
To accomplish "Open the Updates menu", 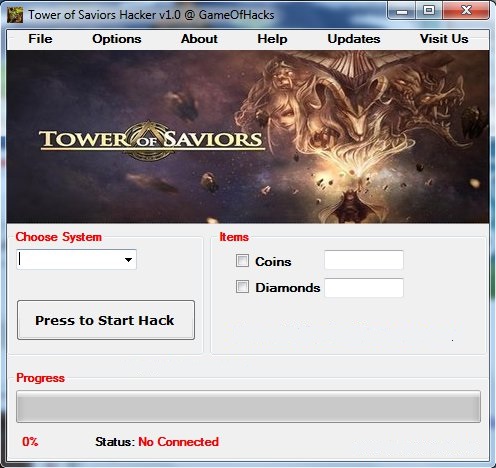I will [354, 39].
